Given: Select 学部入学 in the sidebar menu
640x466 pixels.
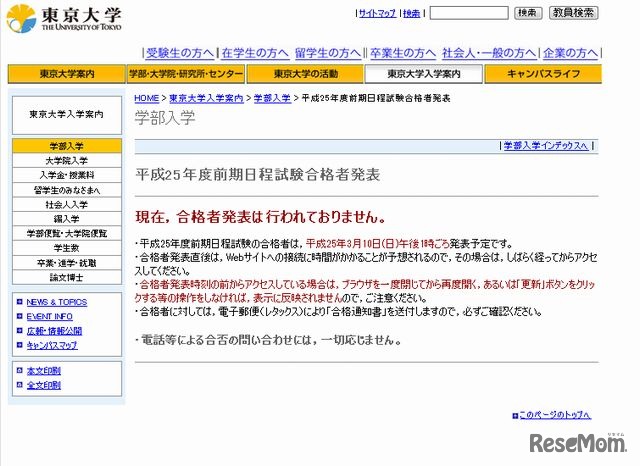Looking at the screenshot, I should click(x=67, y=146).
